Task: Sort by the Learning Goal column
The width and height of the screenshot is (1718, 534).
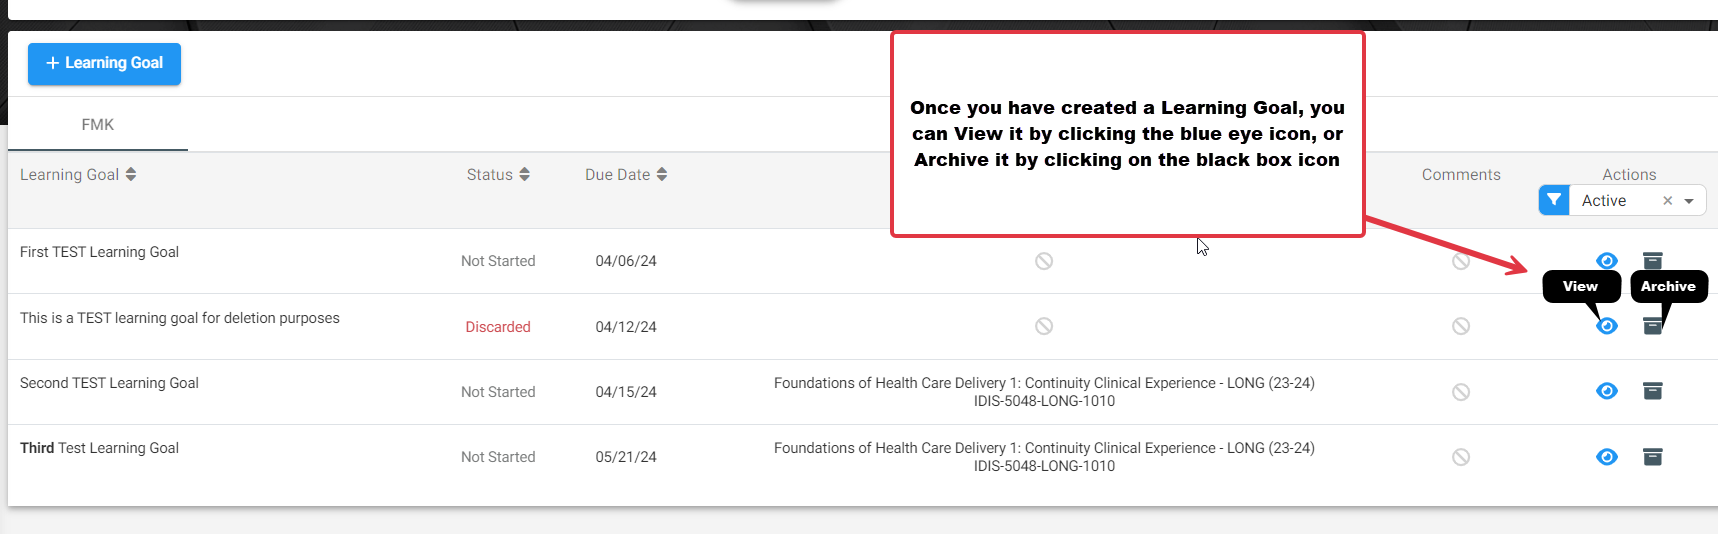Action: [78, 174]
